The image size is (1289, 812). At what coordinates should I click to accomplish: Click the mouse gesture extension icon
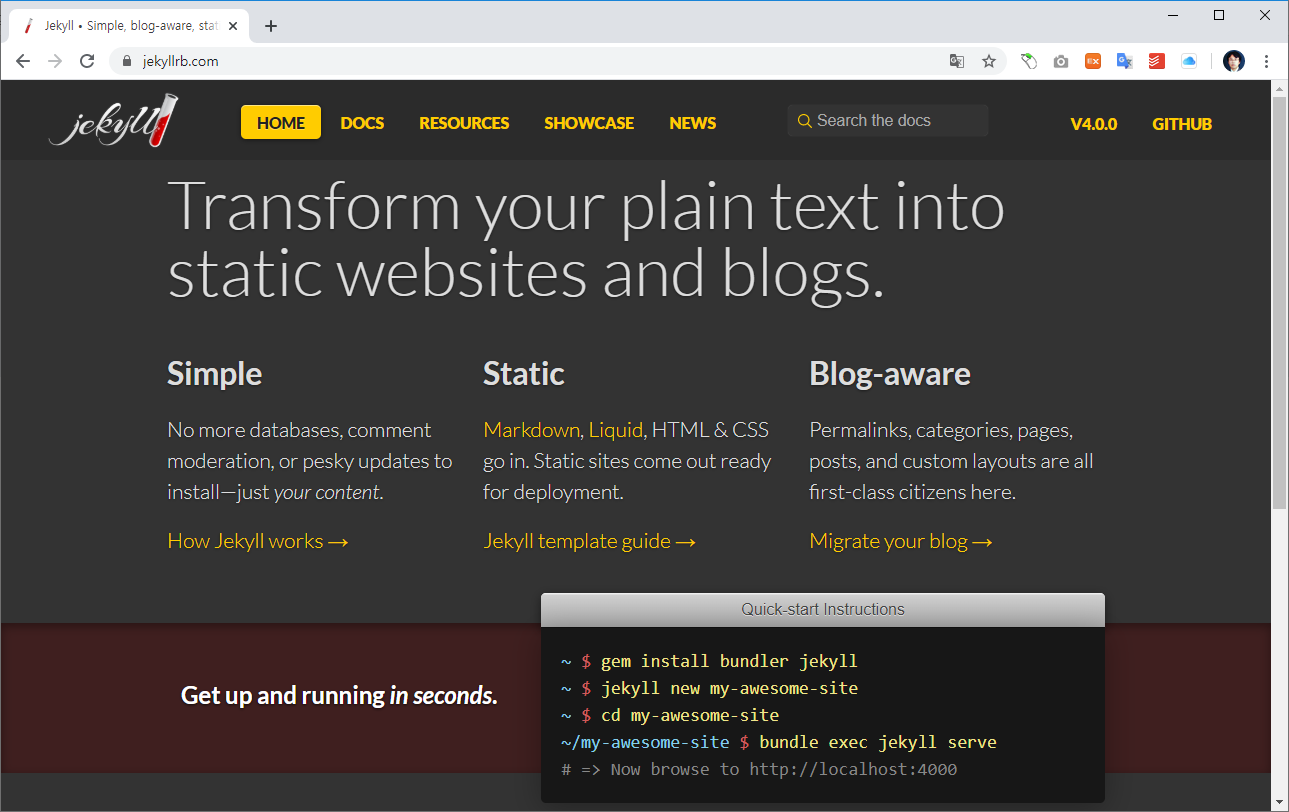click(1029, 61)
